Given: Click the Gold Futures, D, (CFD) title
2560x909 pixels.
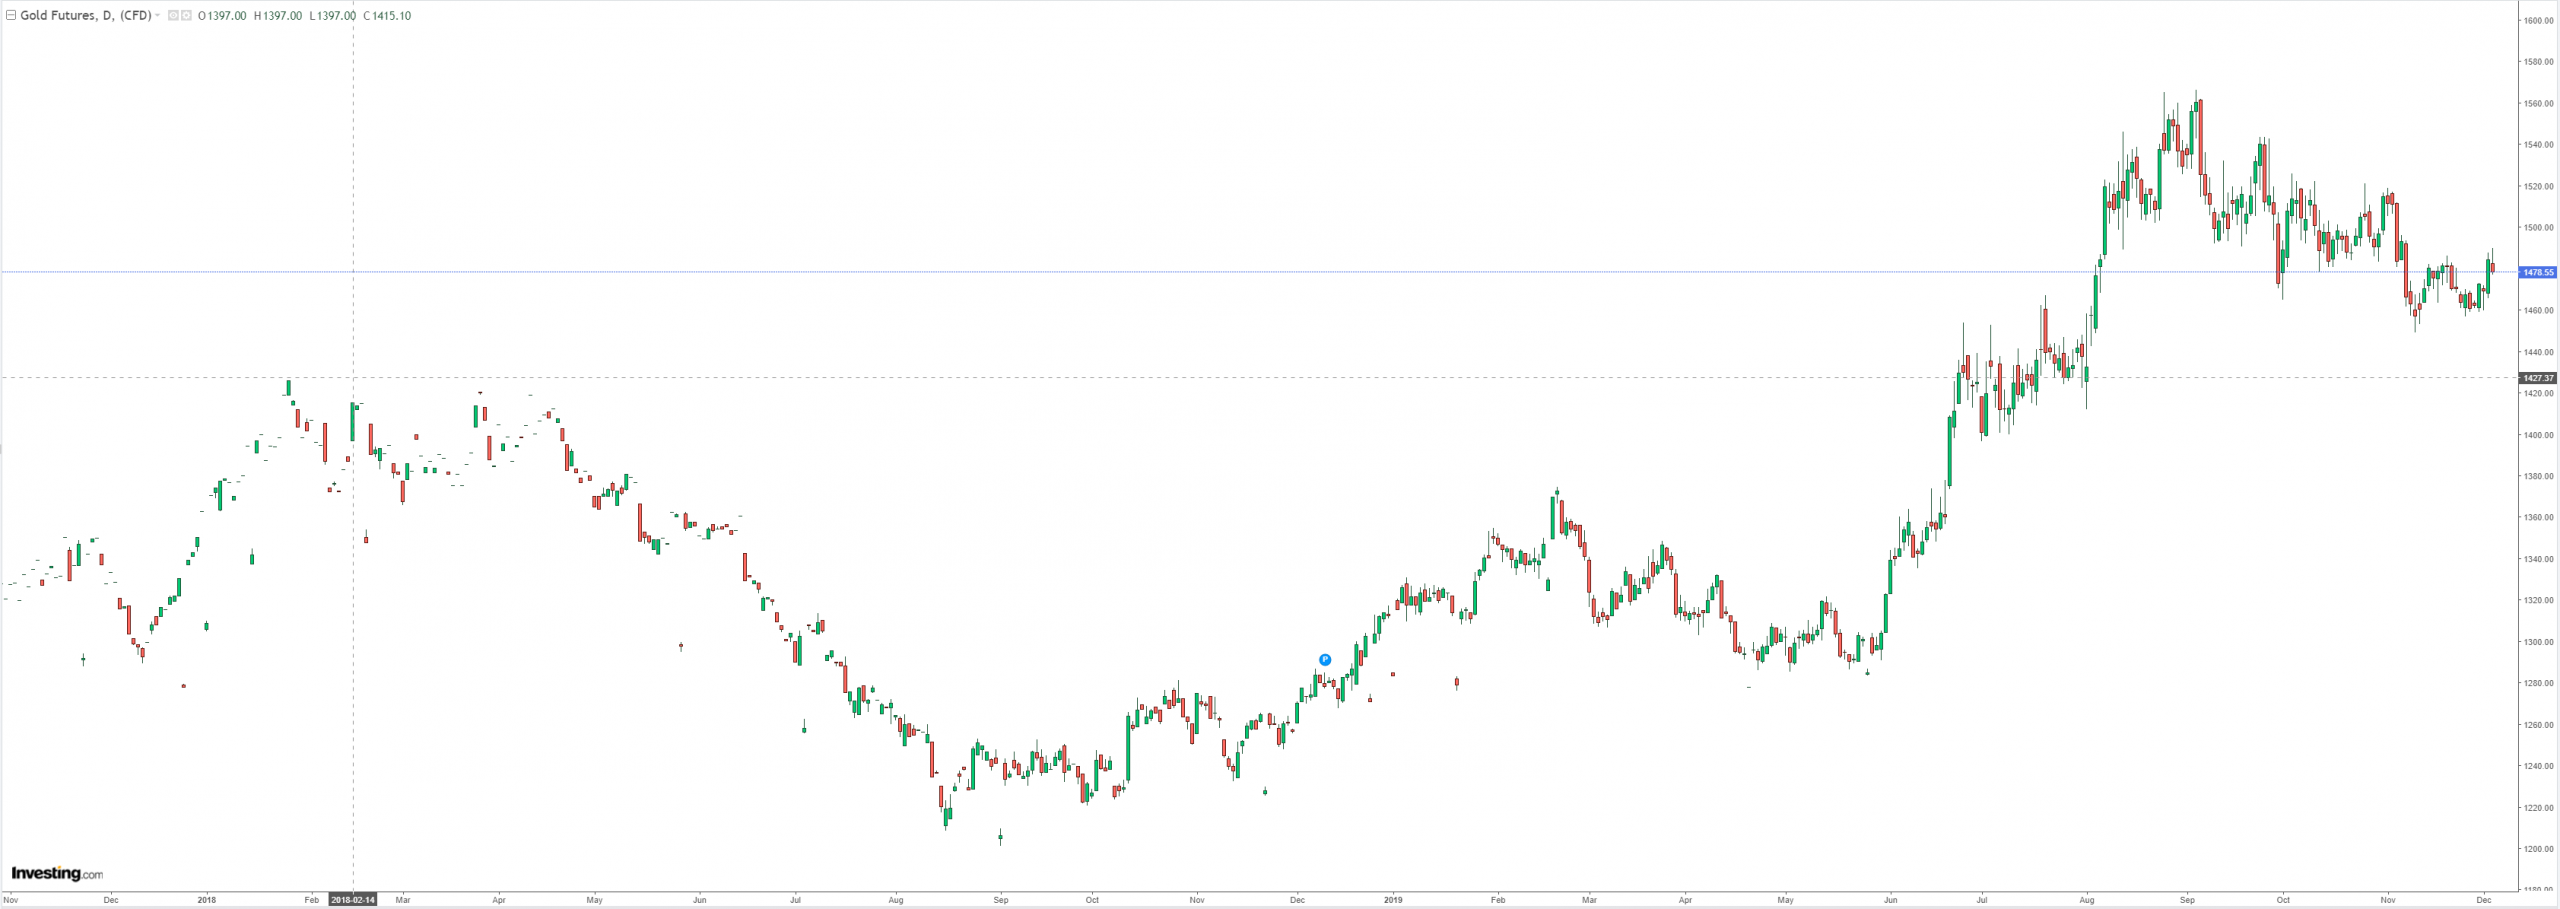Looking at the screenshot, I should (x=85, y=16).
